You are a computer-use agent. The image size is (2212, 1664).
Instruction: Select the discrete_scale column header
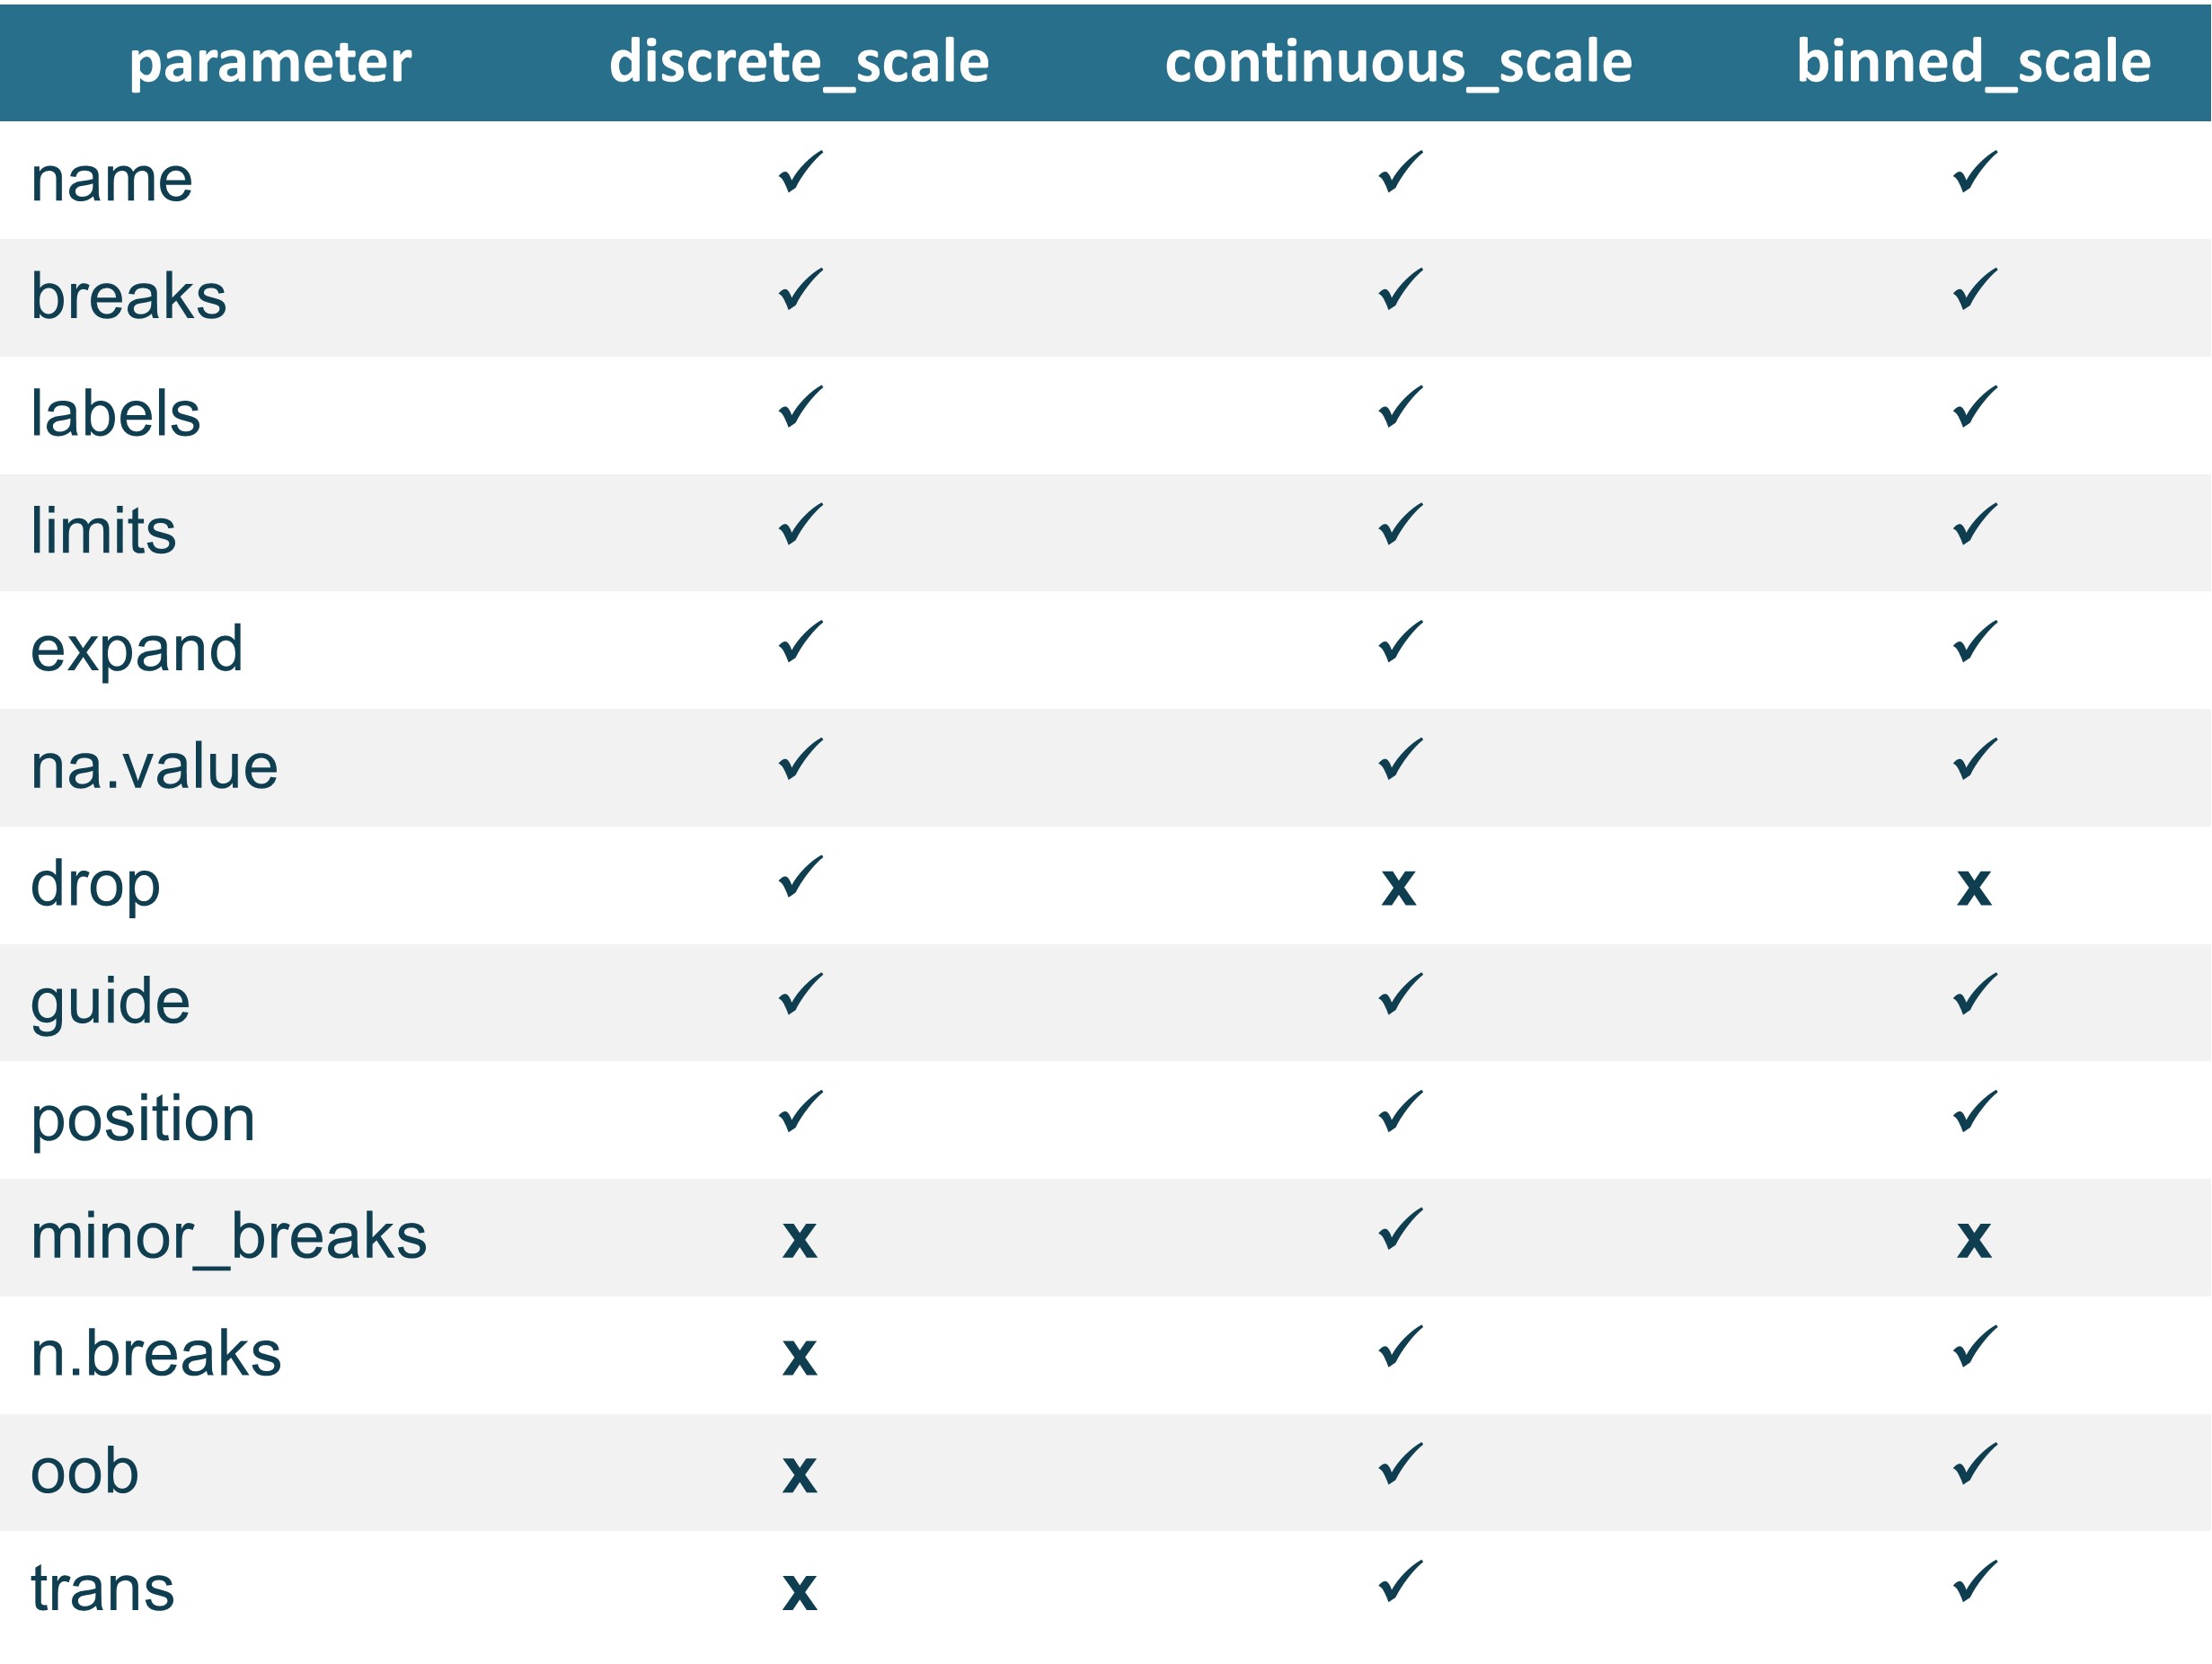(799, 62)
